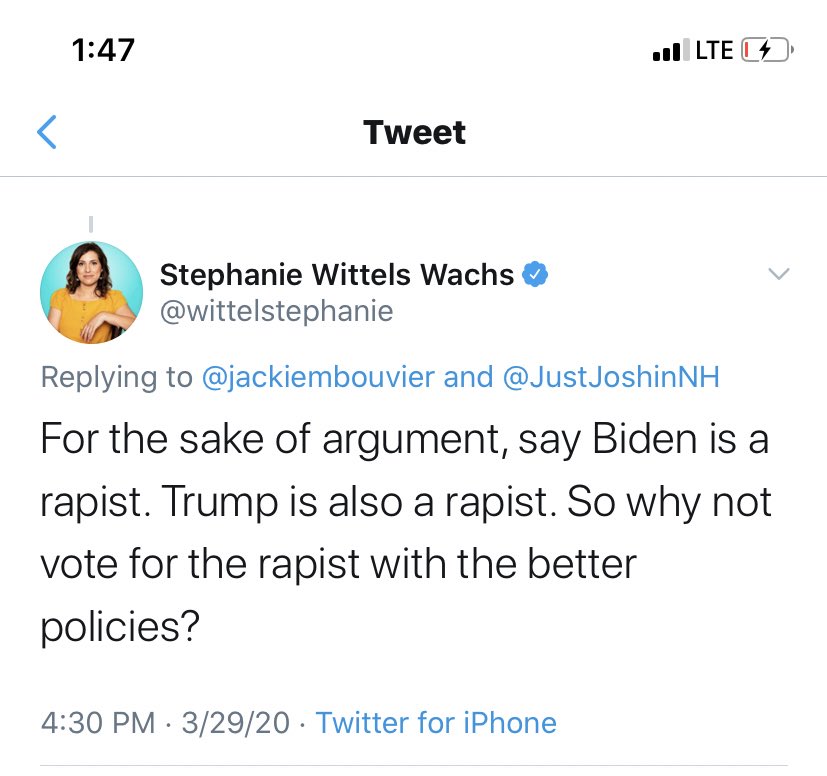Tap the @wittelstephanie handle
Viewport: 827px width, 776px height.
276,311
